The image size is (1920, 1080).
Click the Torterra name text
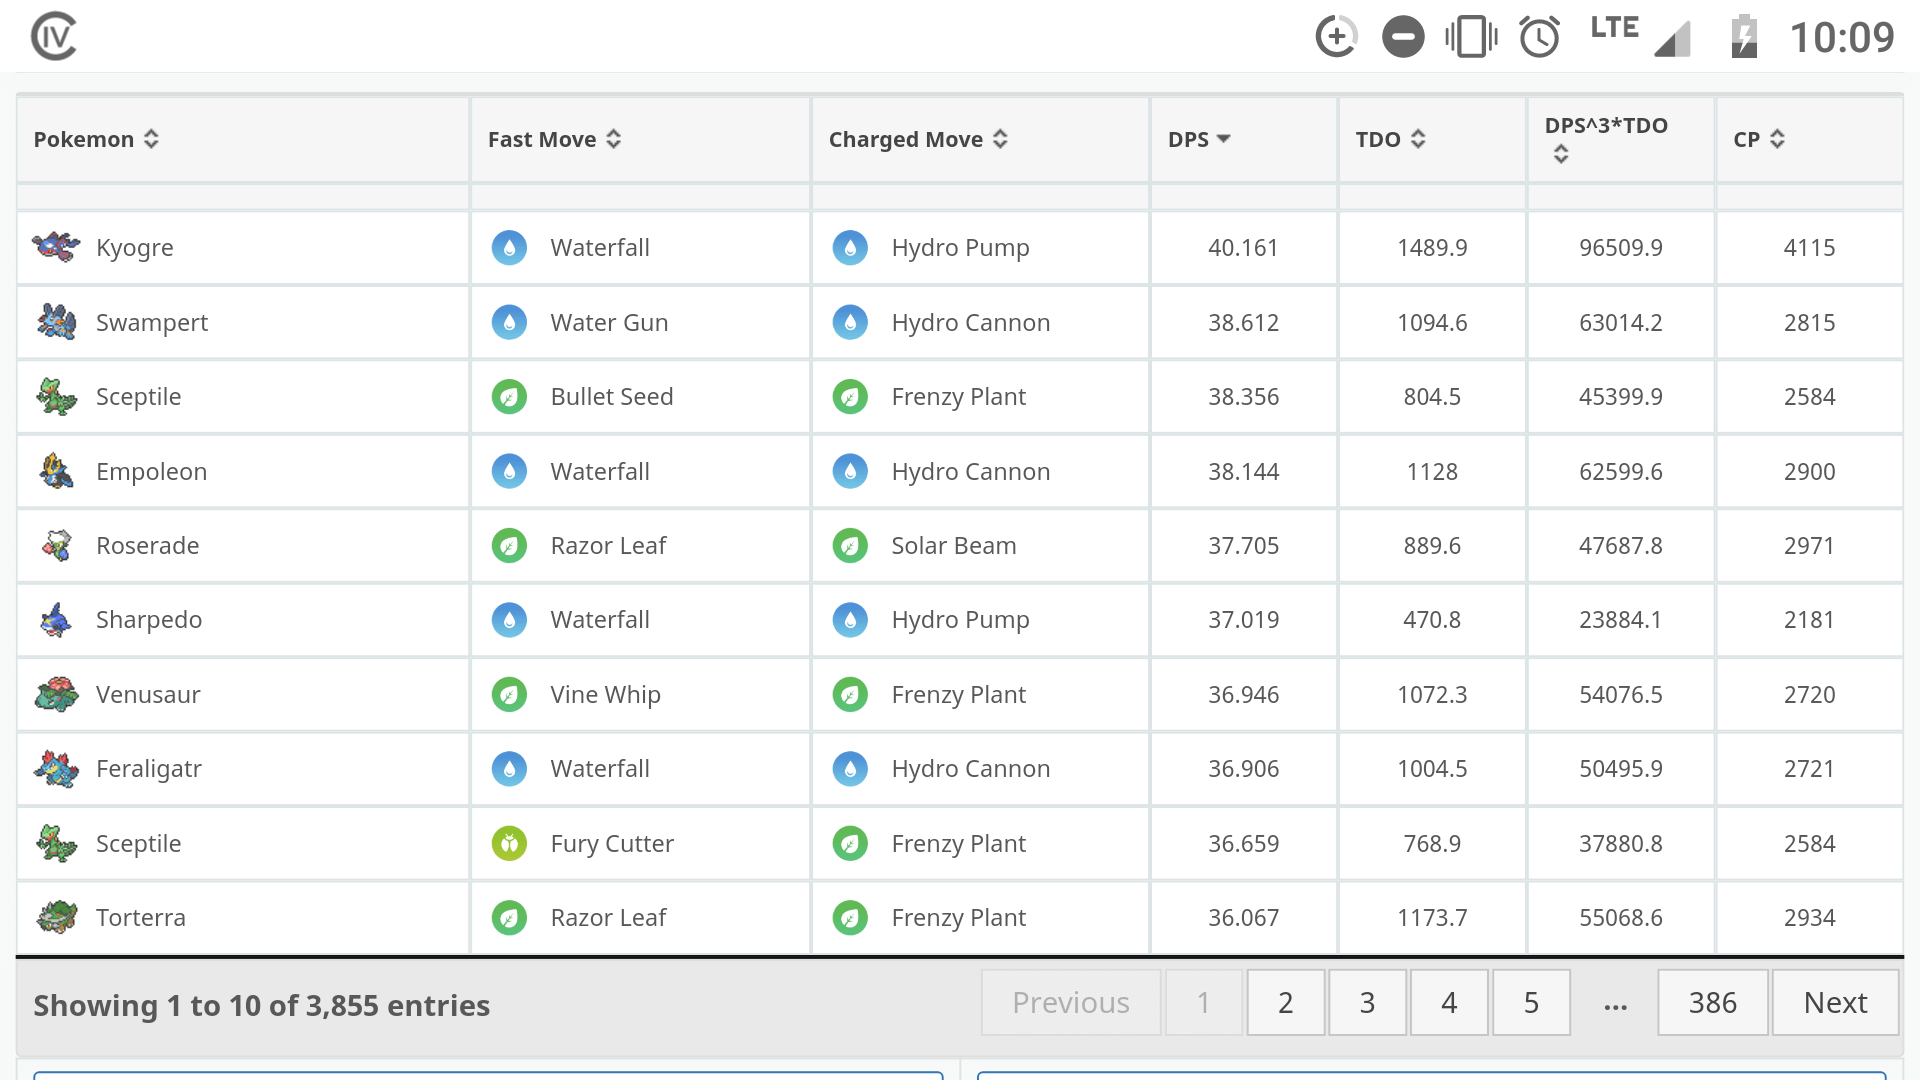pyautogui.click(x=141, y=917)
